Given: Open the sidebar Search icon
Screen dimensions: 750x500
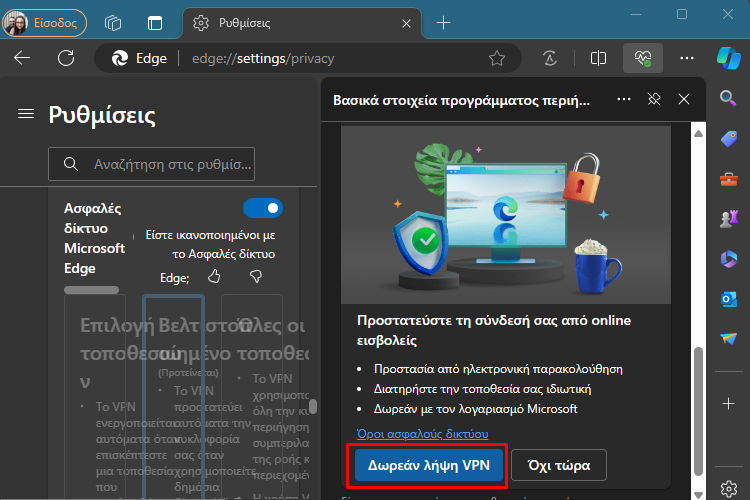Looking at the screenshot, I should (728, 98).
